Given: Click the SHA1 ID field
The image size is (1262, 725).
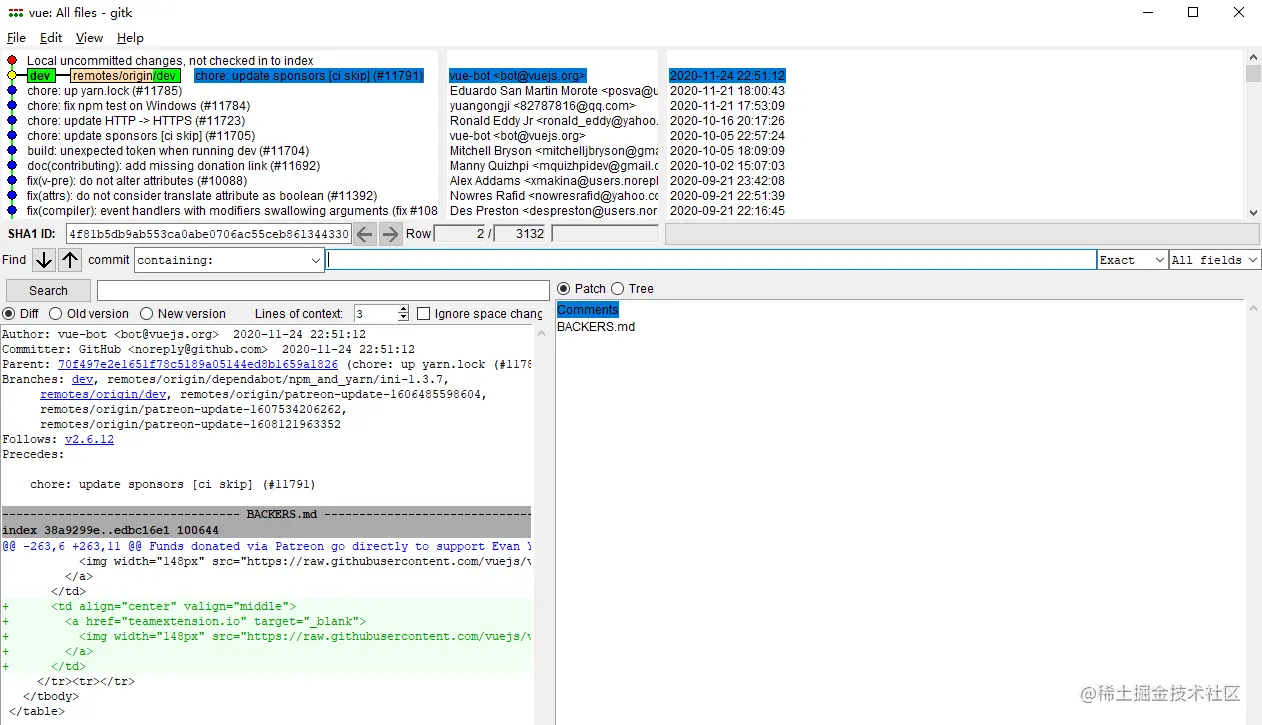Looking at the screenshot, I should (209, 234).
